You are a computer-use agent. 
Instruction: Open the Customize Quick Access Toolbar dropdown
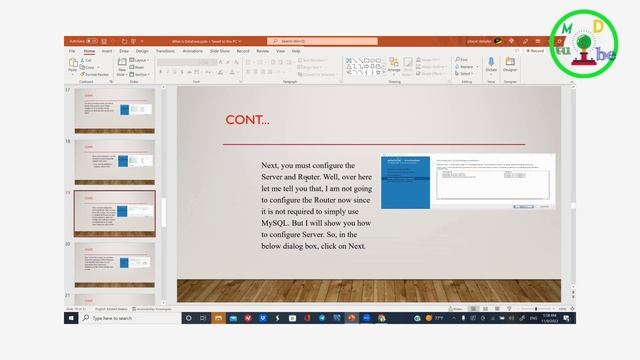click(x=142, y=41)
